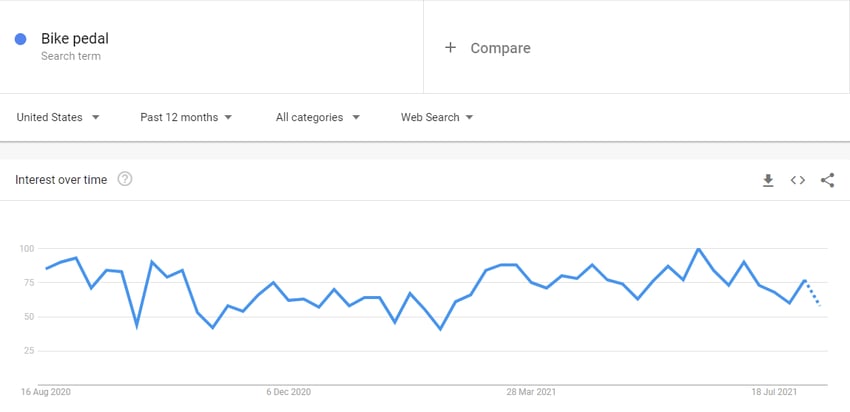This screenshot has width=850, height=412.
Task: Share the interest over time chart
Action: pos(827,180)
